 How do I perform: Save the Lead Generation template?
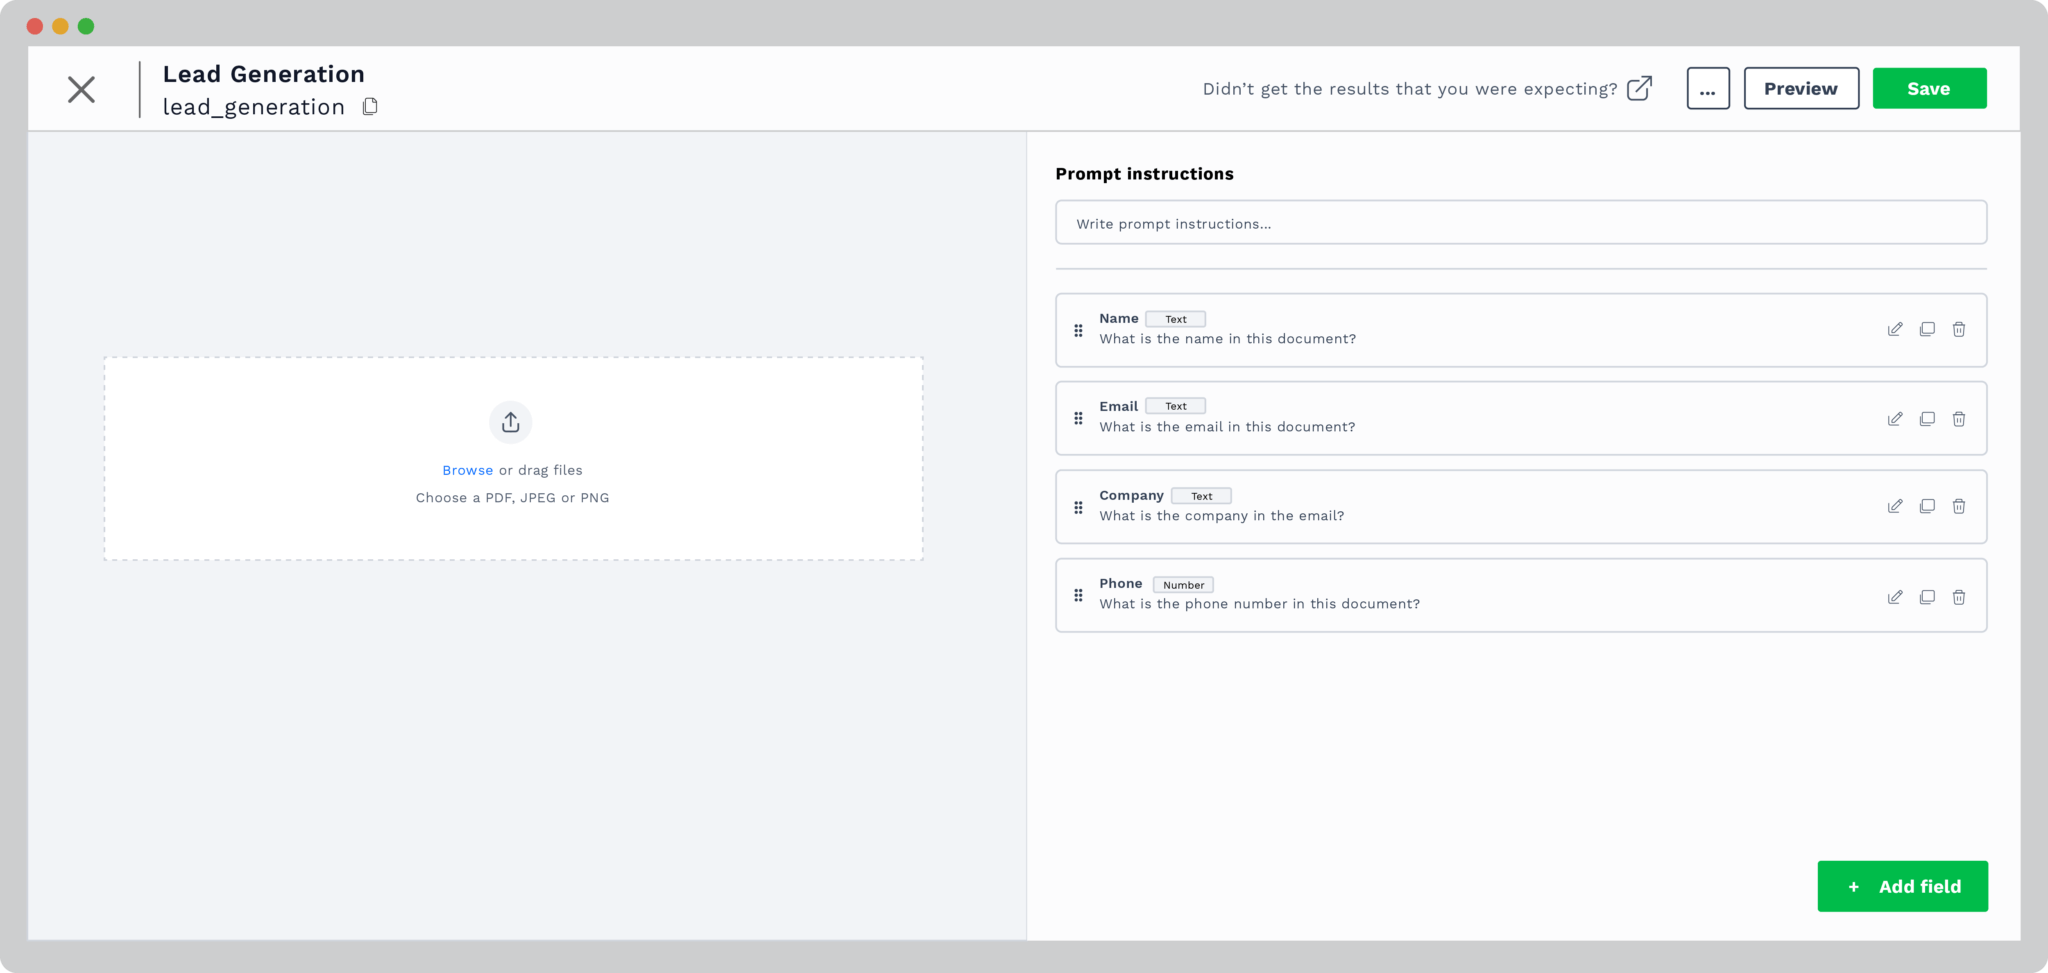pos(1929,88)
